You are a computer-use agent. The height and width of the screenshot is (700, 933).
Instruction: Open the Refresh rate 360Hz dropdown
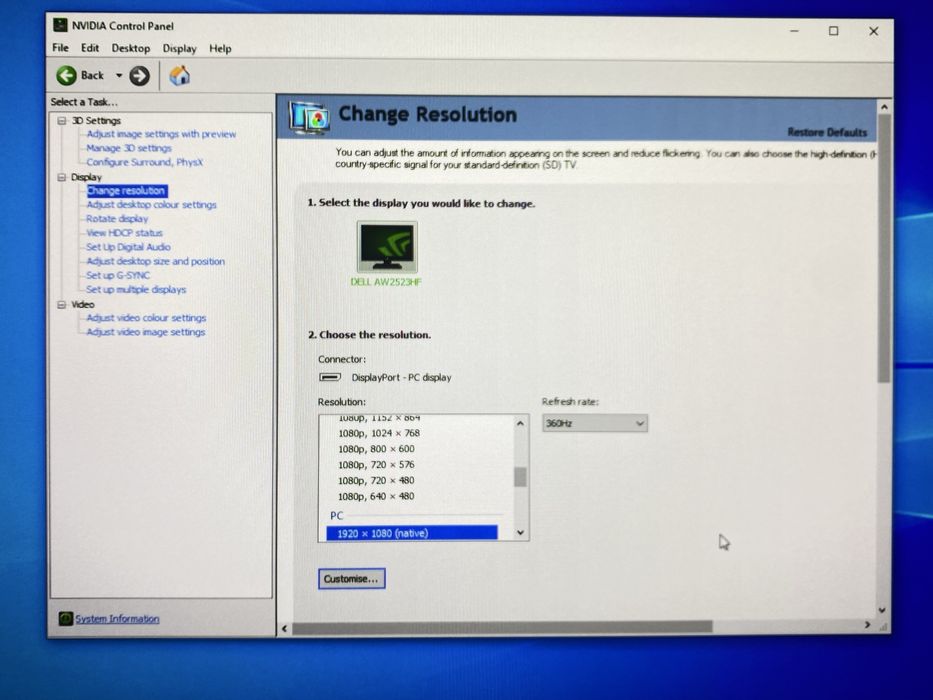click(x=594, y=423)
